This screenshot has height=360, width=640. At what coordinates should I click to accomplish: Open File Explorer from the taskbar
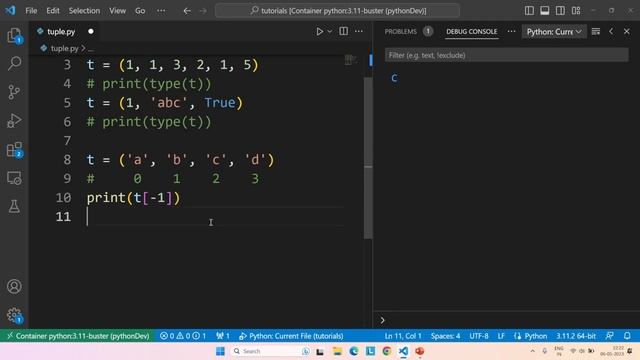tap(337, 351)
